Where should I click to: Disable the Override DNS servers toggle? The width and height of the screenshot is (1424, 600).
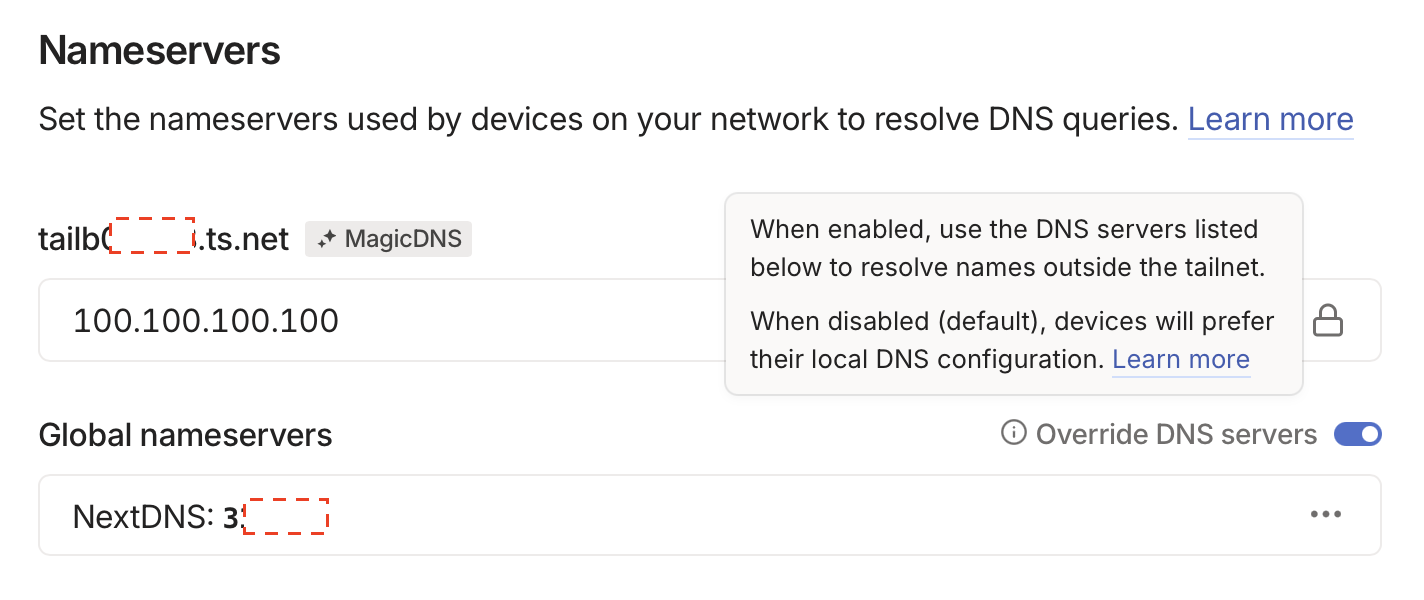pyautogui.click(x=1357, y=434)
